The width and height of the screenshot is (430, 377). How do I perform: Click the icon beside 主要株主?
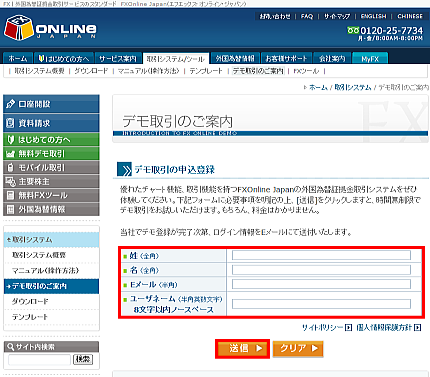pos(10,181)
